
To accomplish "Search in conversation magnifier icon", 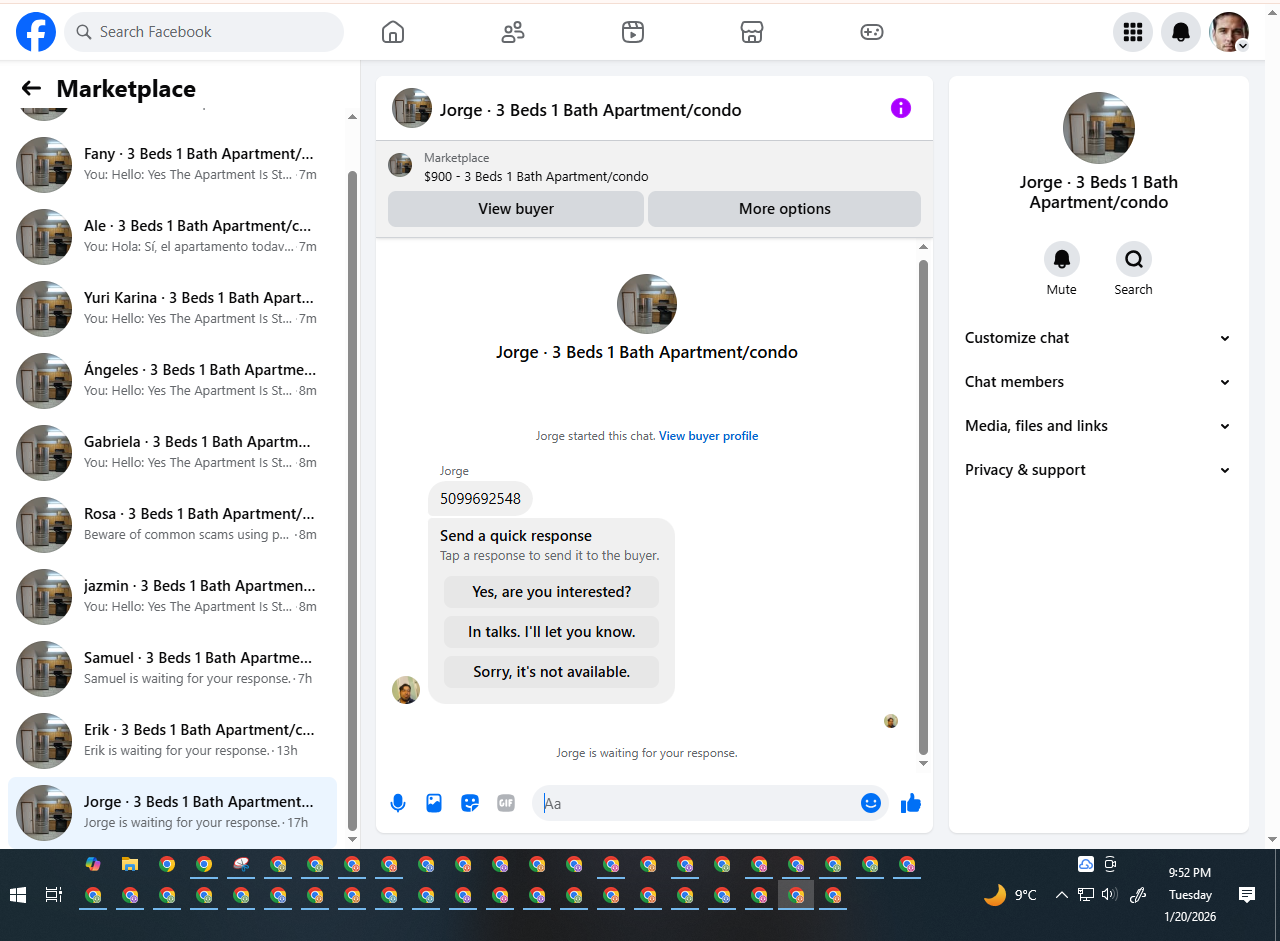I will (1134, 260).
